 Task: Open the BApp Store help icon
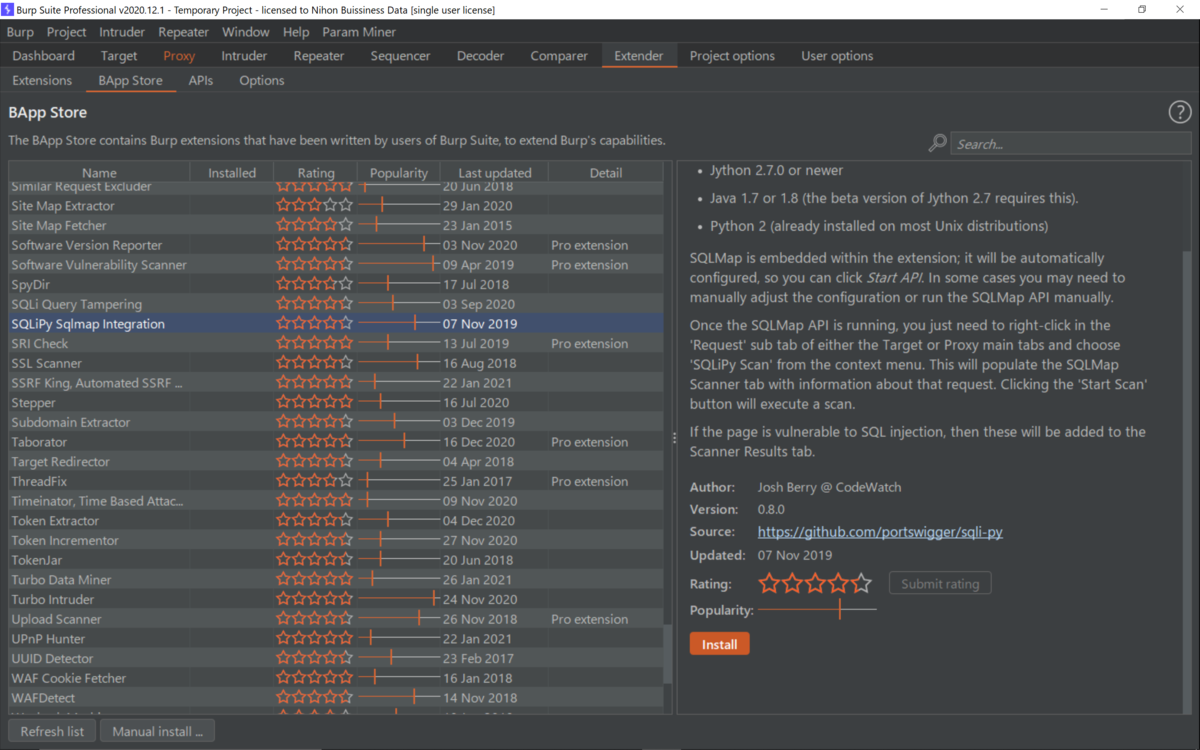click(x=1179, y=113)
